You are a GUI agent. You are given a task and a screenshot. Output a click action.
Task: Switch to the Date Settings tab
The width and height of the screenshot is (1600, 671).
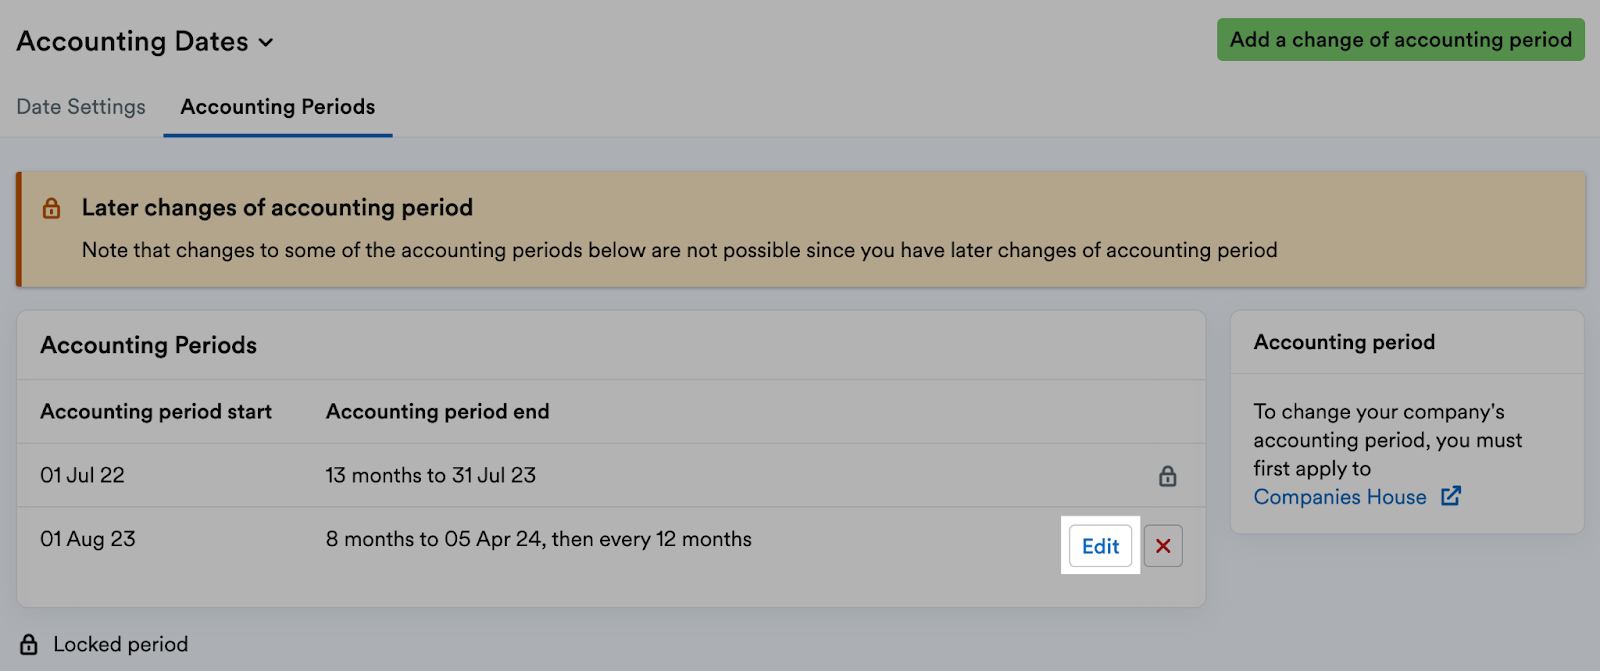(80, 107)
